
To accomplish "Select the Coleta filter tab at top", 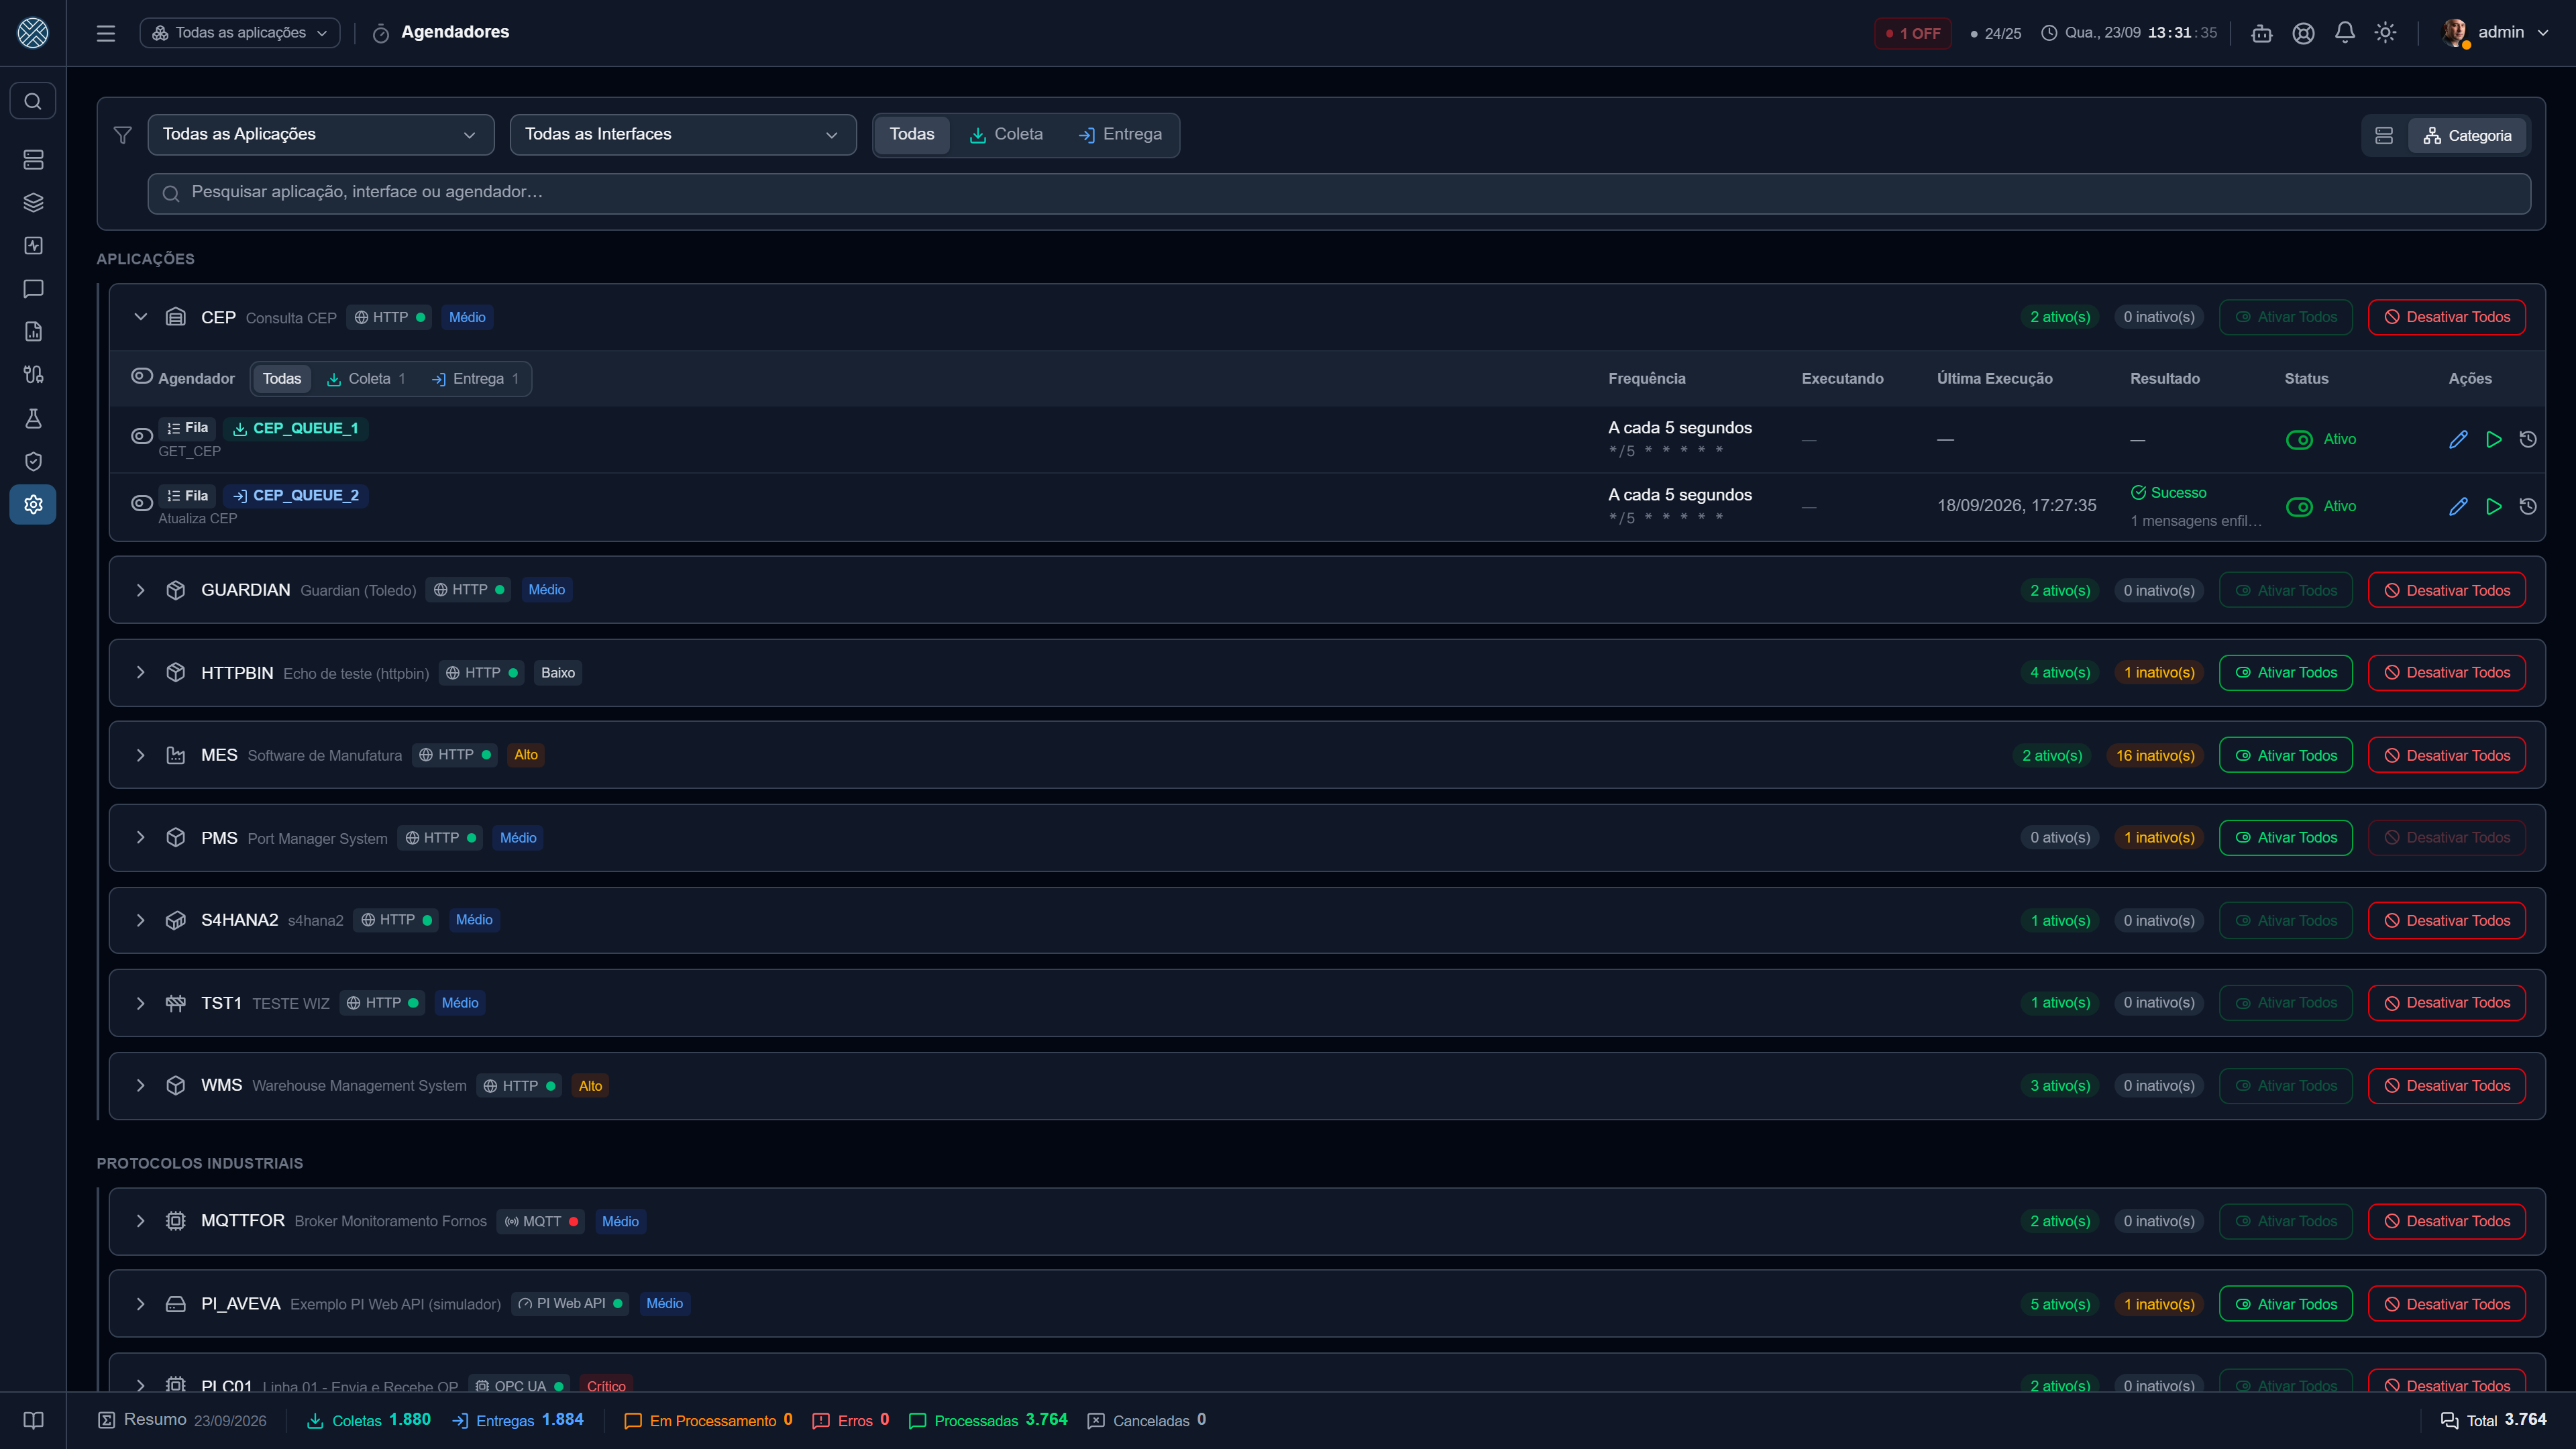I will [x=1006, y=135].
